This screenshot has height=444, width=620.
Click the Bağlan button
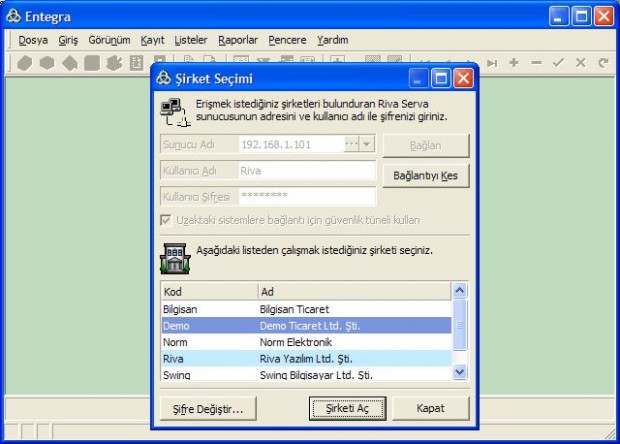(426, 145)
